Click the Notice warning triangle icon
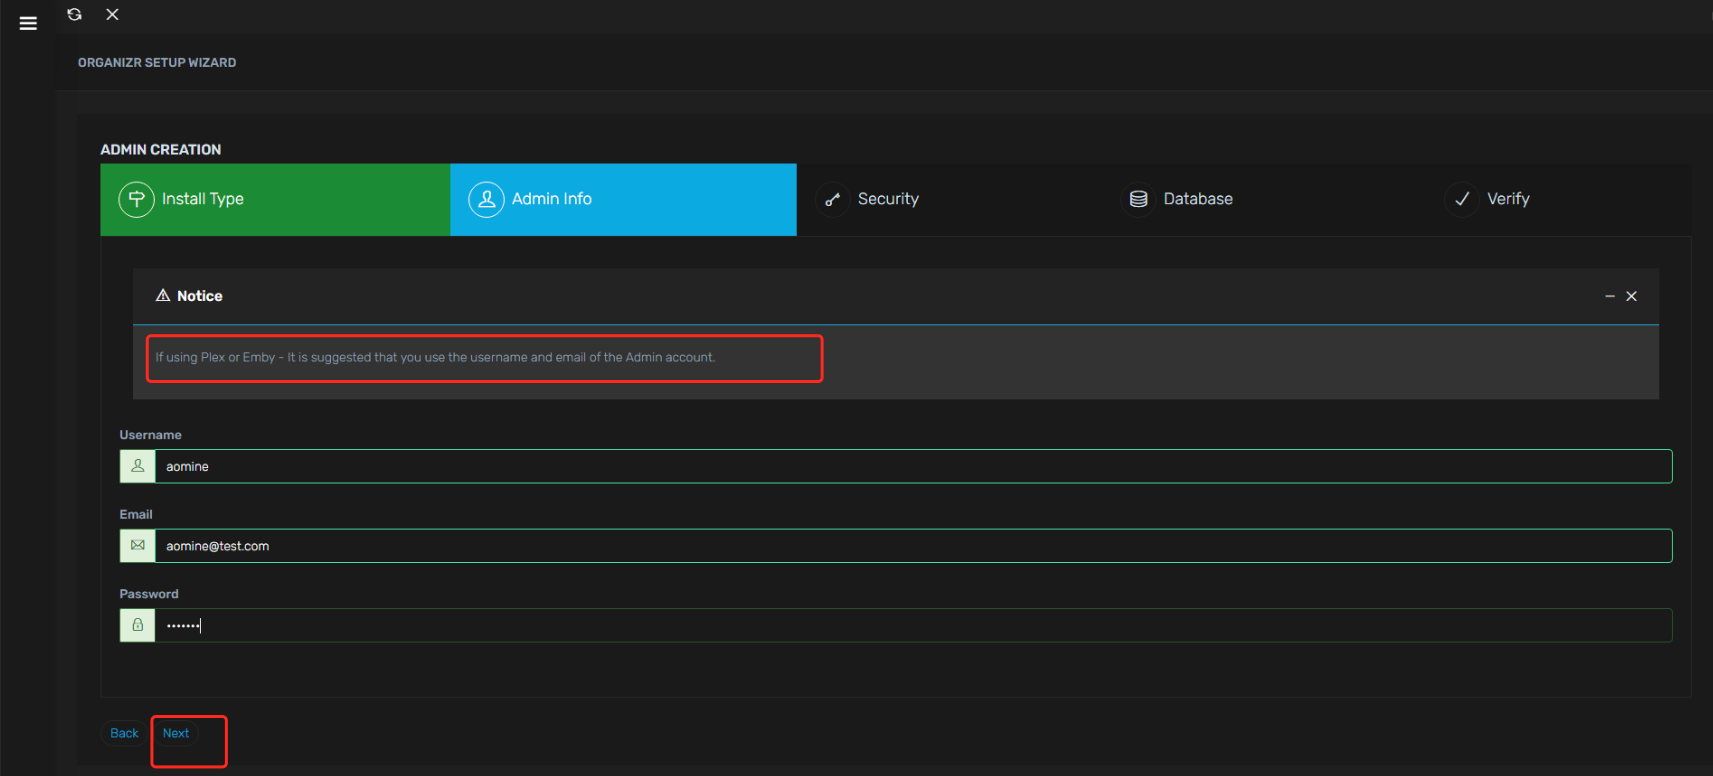The image size is (1713, 776). click(x=163, y=296)
